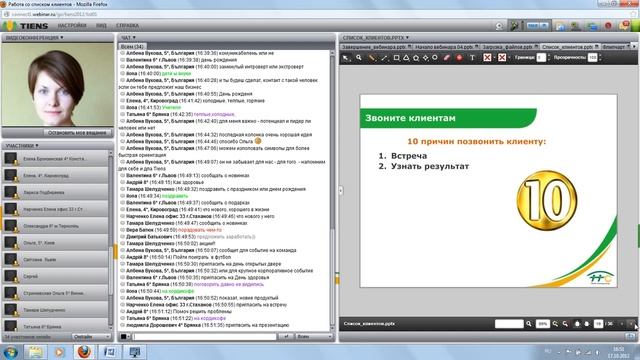Open the chat text color swatch

point(124,337)
